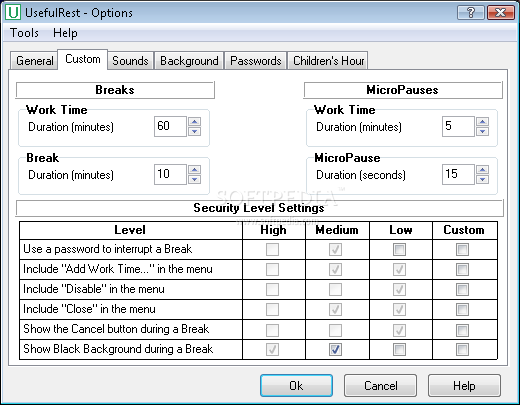Toggle High checkbox for Add Work Time menu
520x405 pixels.
(272, 269)
